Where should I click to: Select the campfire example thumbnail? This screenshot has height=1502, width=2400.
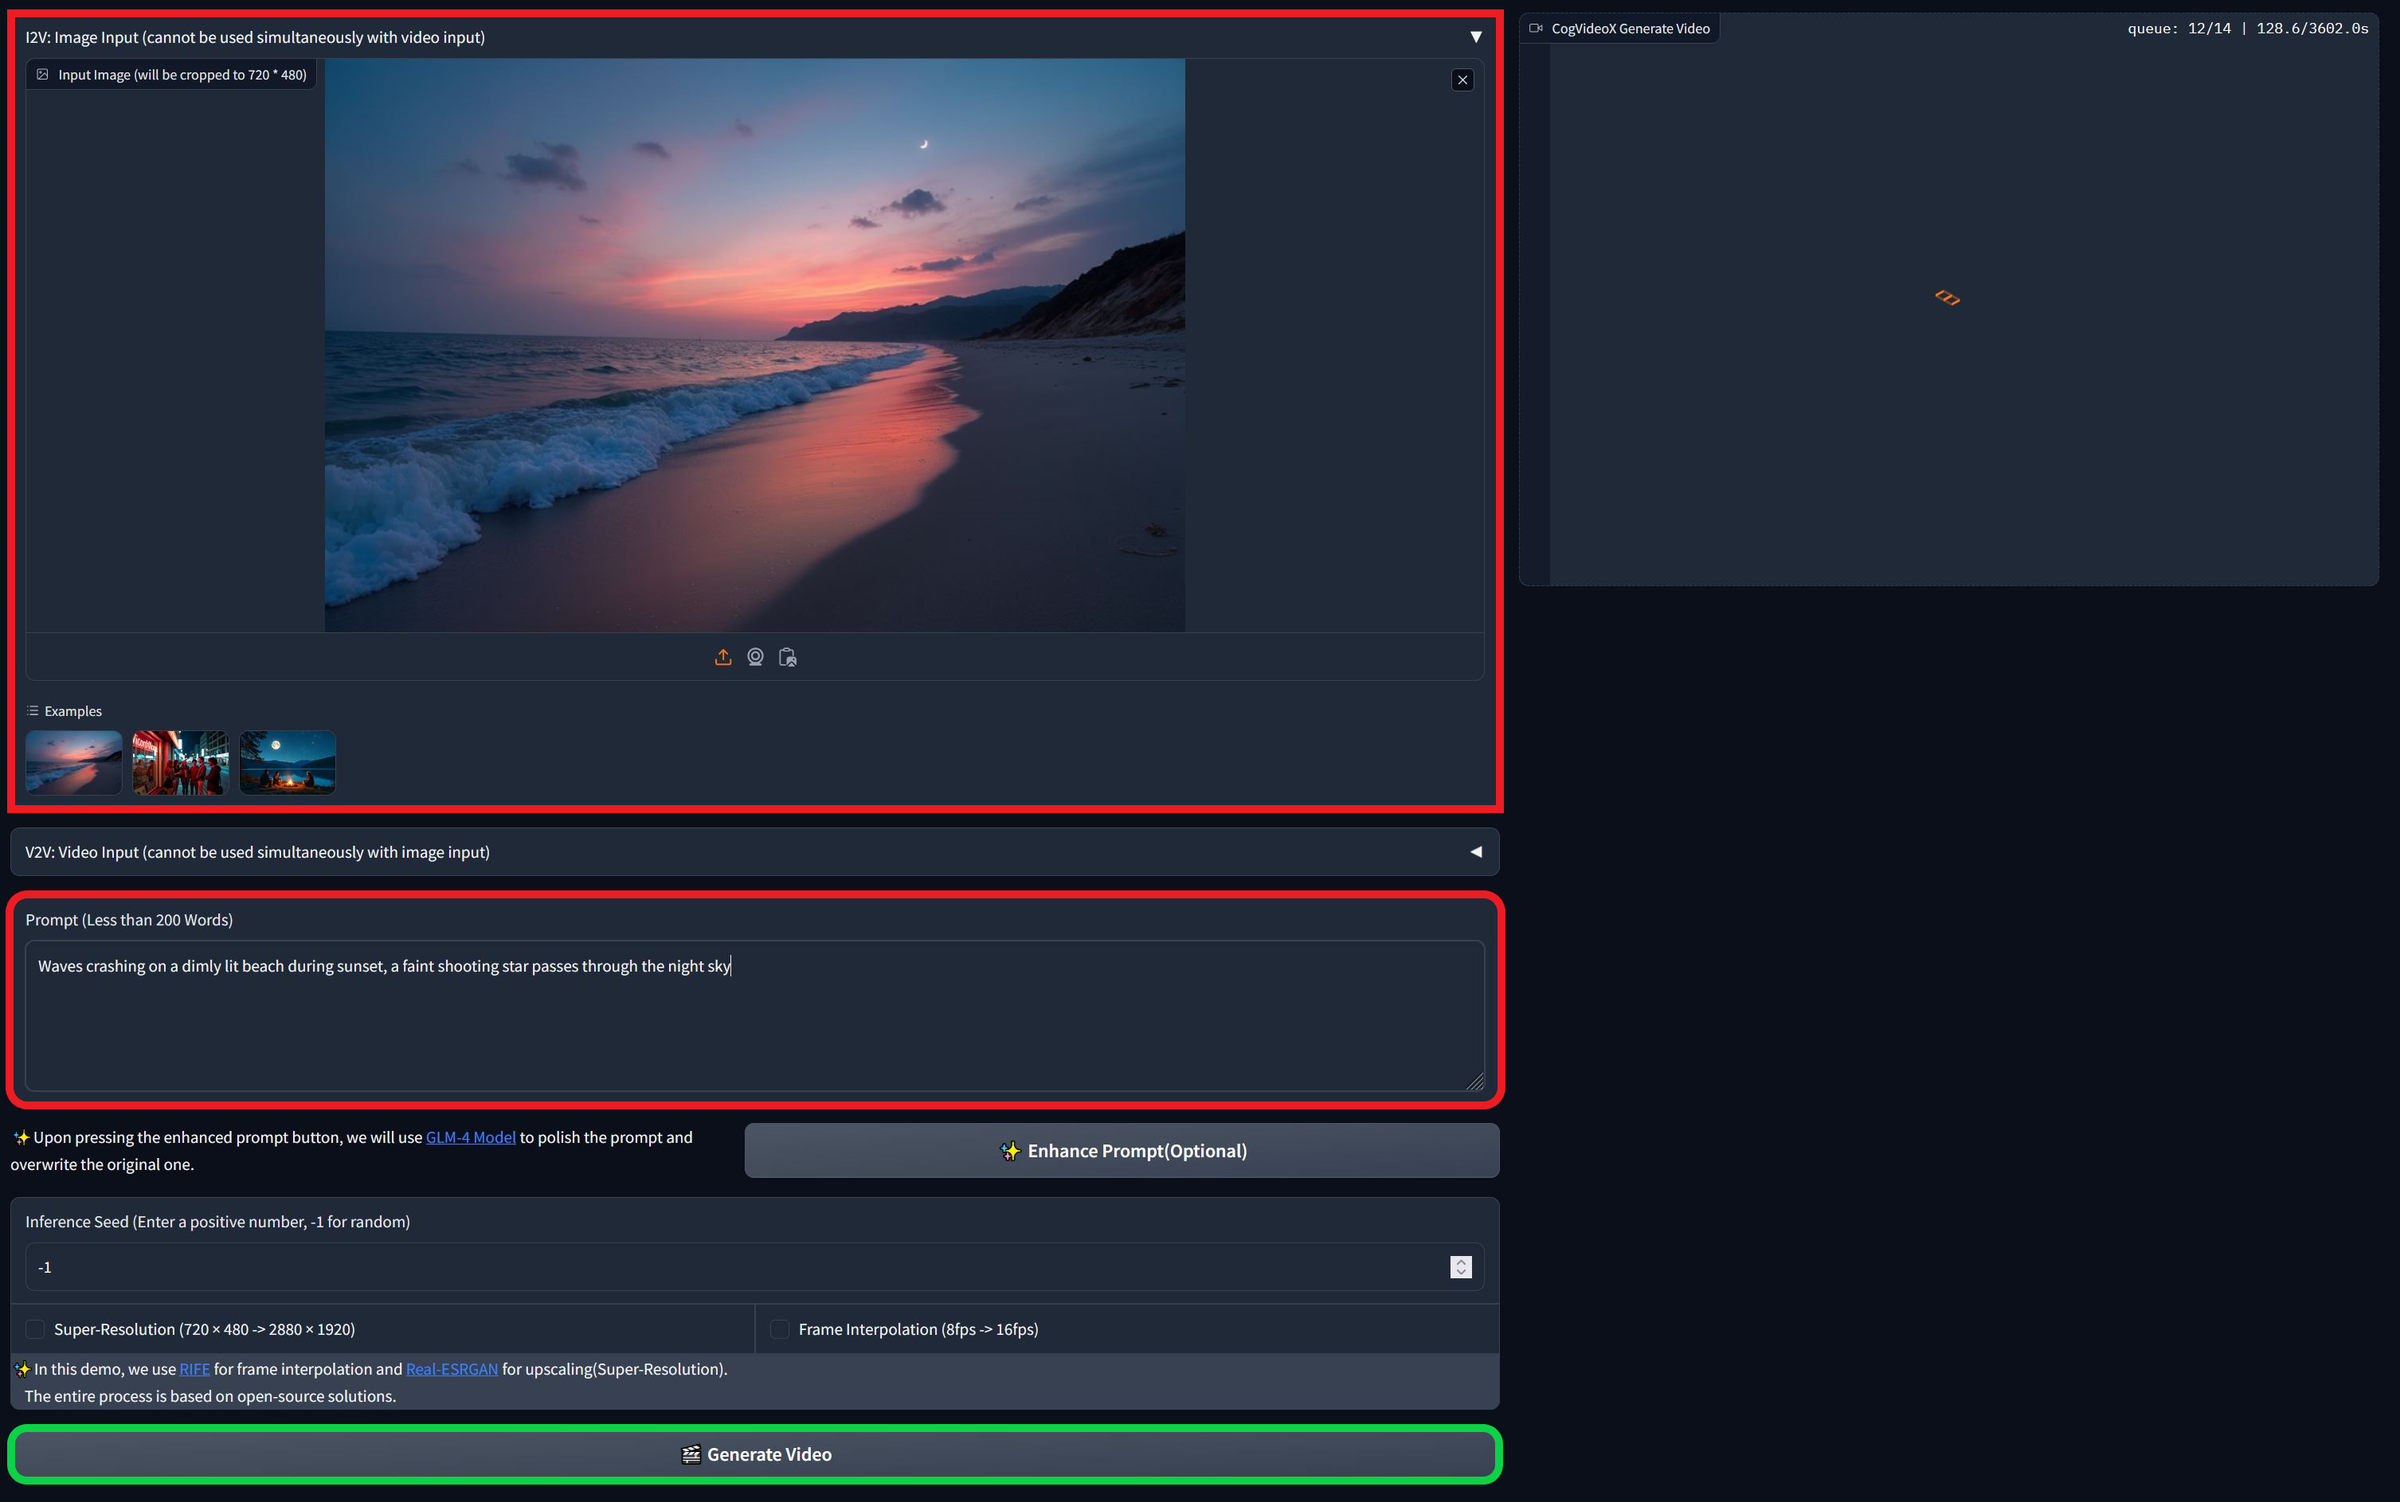click(x=287, y=762)
